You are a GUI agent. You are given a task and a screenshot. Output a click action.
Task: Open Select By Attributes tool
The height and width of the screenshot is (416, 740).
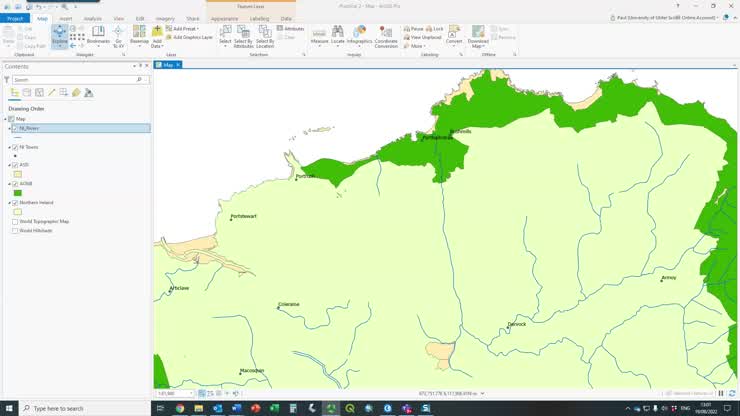pyautogui.click(x=243, y=36)
